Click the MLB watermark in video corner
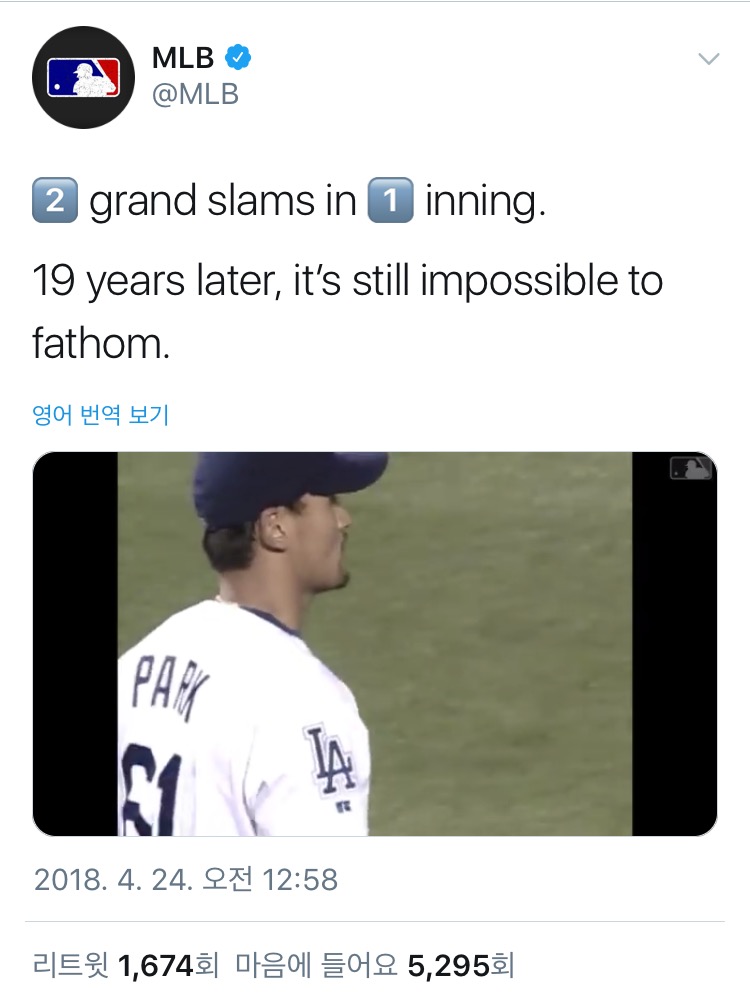This screenshot has width=750, height=1008. pyautogui.click(x=690, y=468)
